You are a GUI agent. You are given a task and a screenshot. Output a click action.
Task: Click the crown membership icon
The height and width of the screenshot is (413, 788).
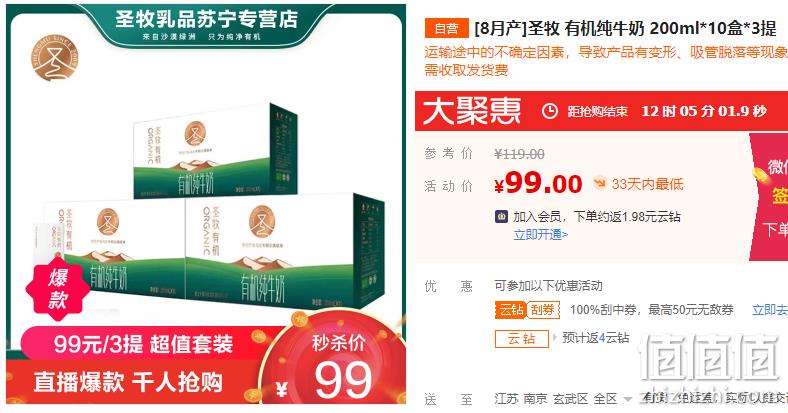pos(502,217)
